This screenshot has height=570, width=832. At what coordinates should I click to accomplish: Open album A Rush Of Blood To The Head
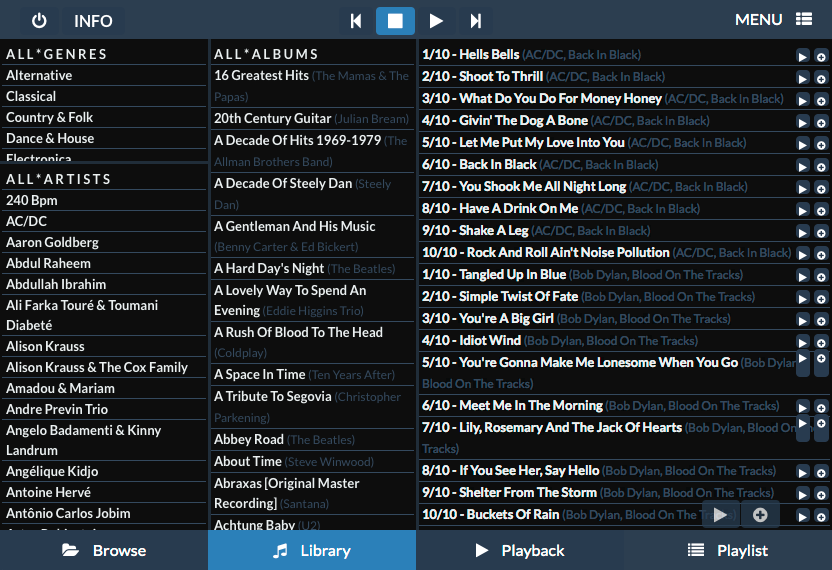coord(313,342)
